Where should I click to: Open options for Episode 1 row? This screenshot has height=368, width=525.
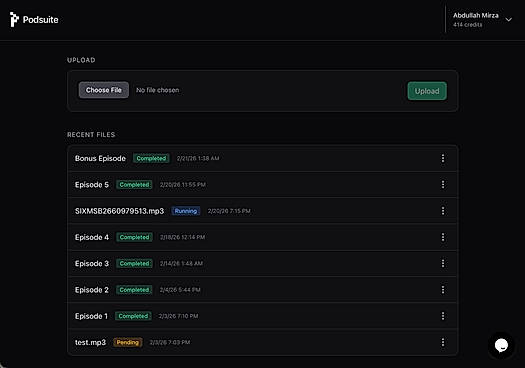(x=443, y=316)
